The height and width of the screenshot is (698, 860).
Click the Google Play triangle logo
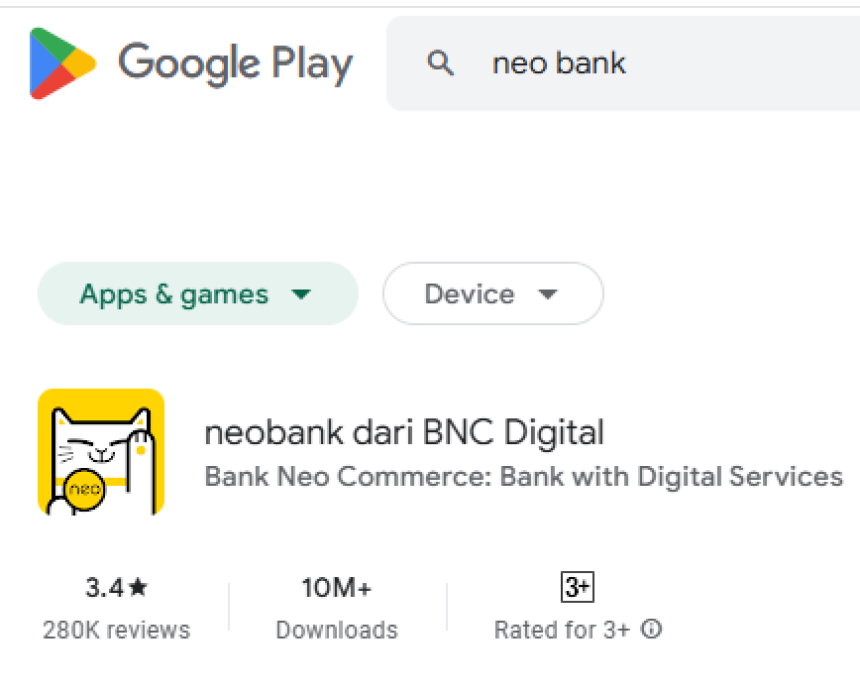[62, 64]
